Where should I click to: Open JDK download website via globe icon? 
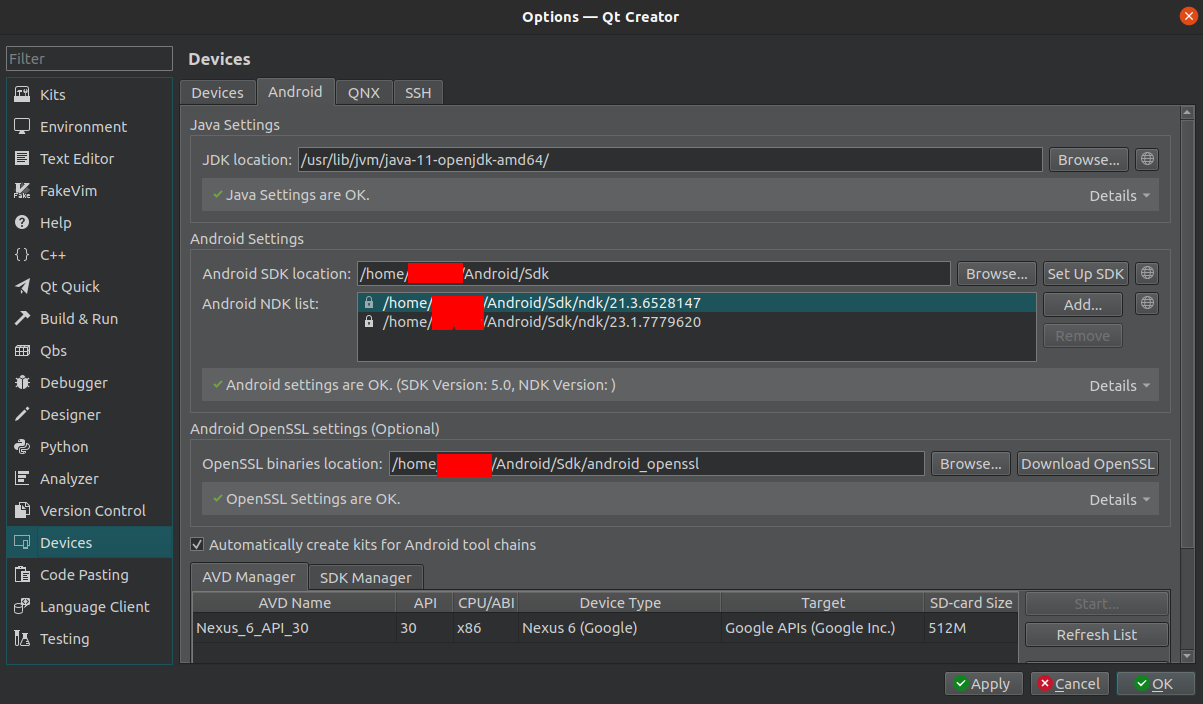click(x=1147, y=159)
